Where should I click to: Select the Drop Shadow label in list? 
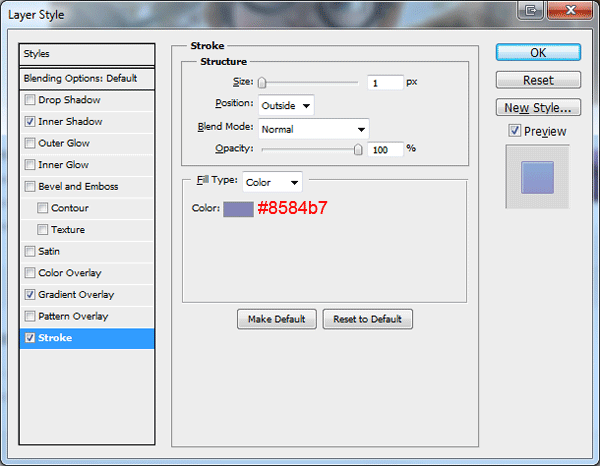click(69, 100)
